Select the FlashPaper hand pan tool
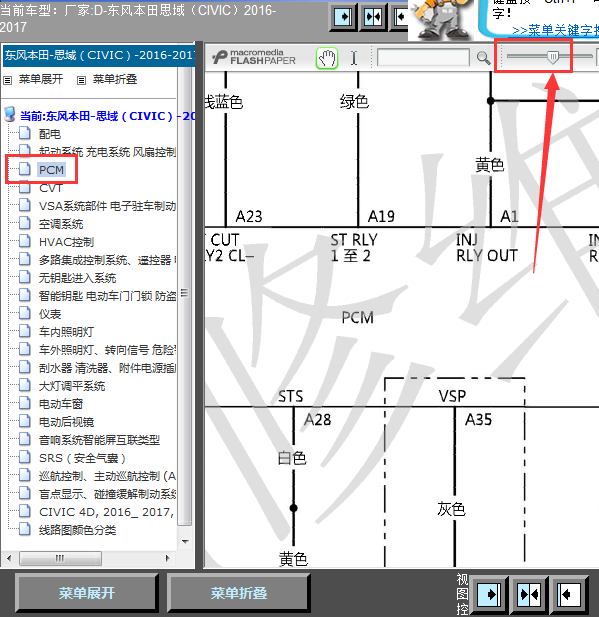 [327, 59]
